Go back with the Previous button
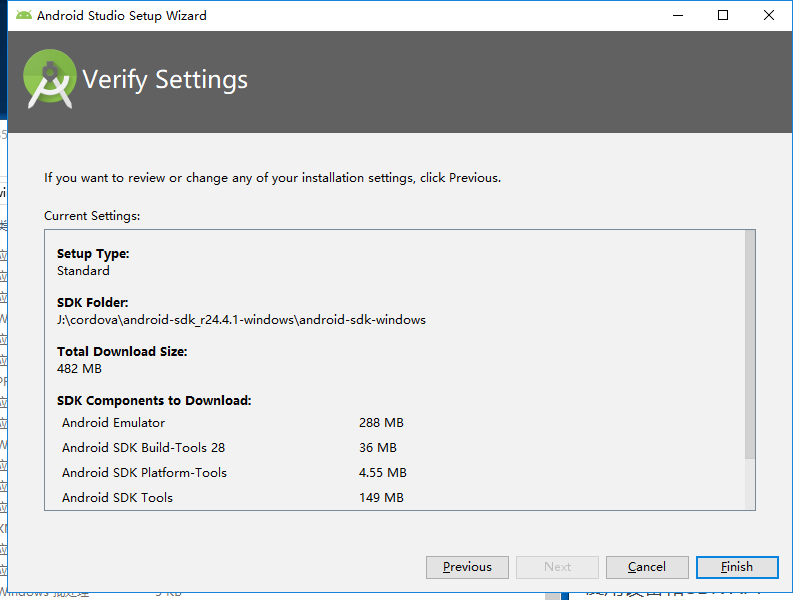Image resolution: width=800 pixels, height=600 pixels. (467, 567)
